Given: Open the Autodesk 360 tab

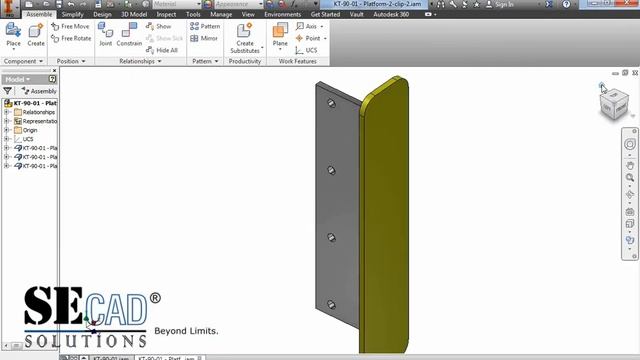Looking at the screenshot, I should point(391,14).
